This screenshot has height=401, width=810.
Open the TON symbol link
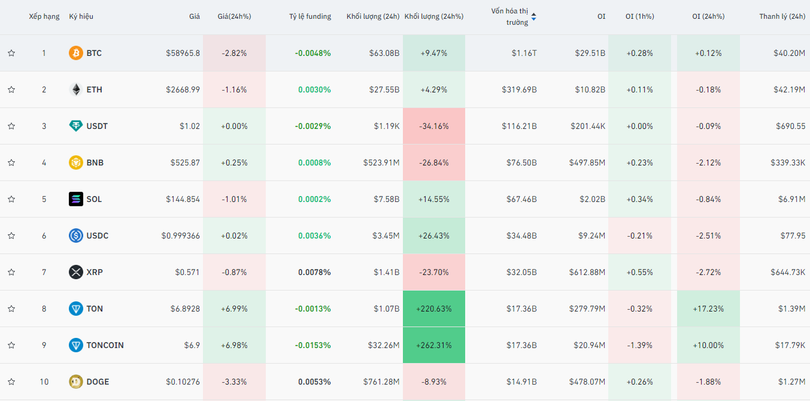(94, 309)
